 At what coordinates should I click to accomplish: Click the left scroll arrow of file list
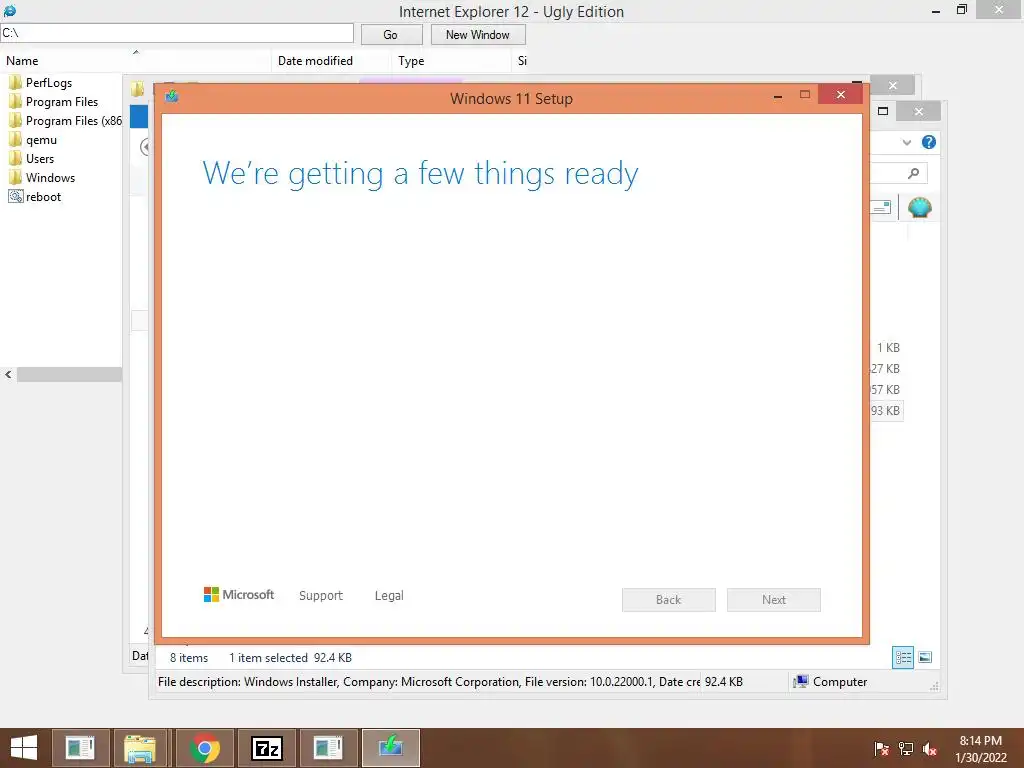(8, 375)
